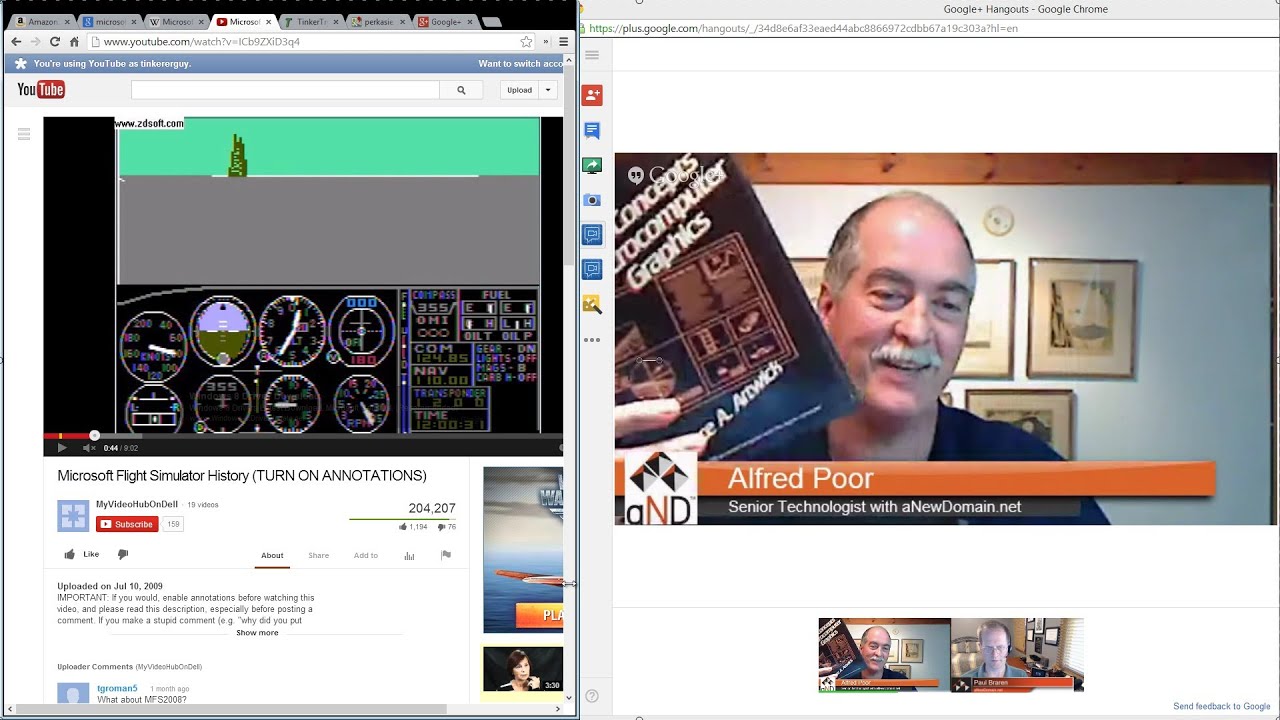Click the Hangouts help question mark icon

pos(592,696)
